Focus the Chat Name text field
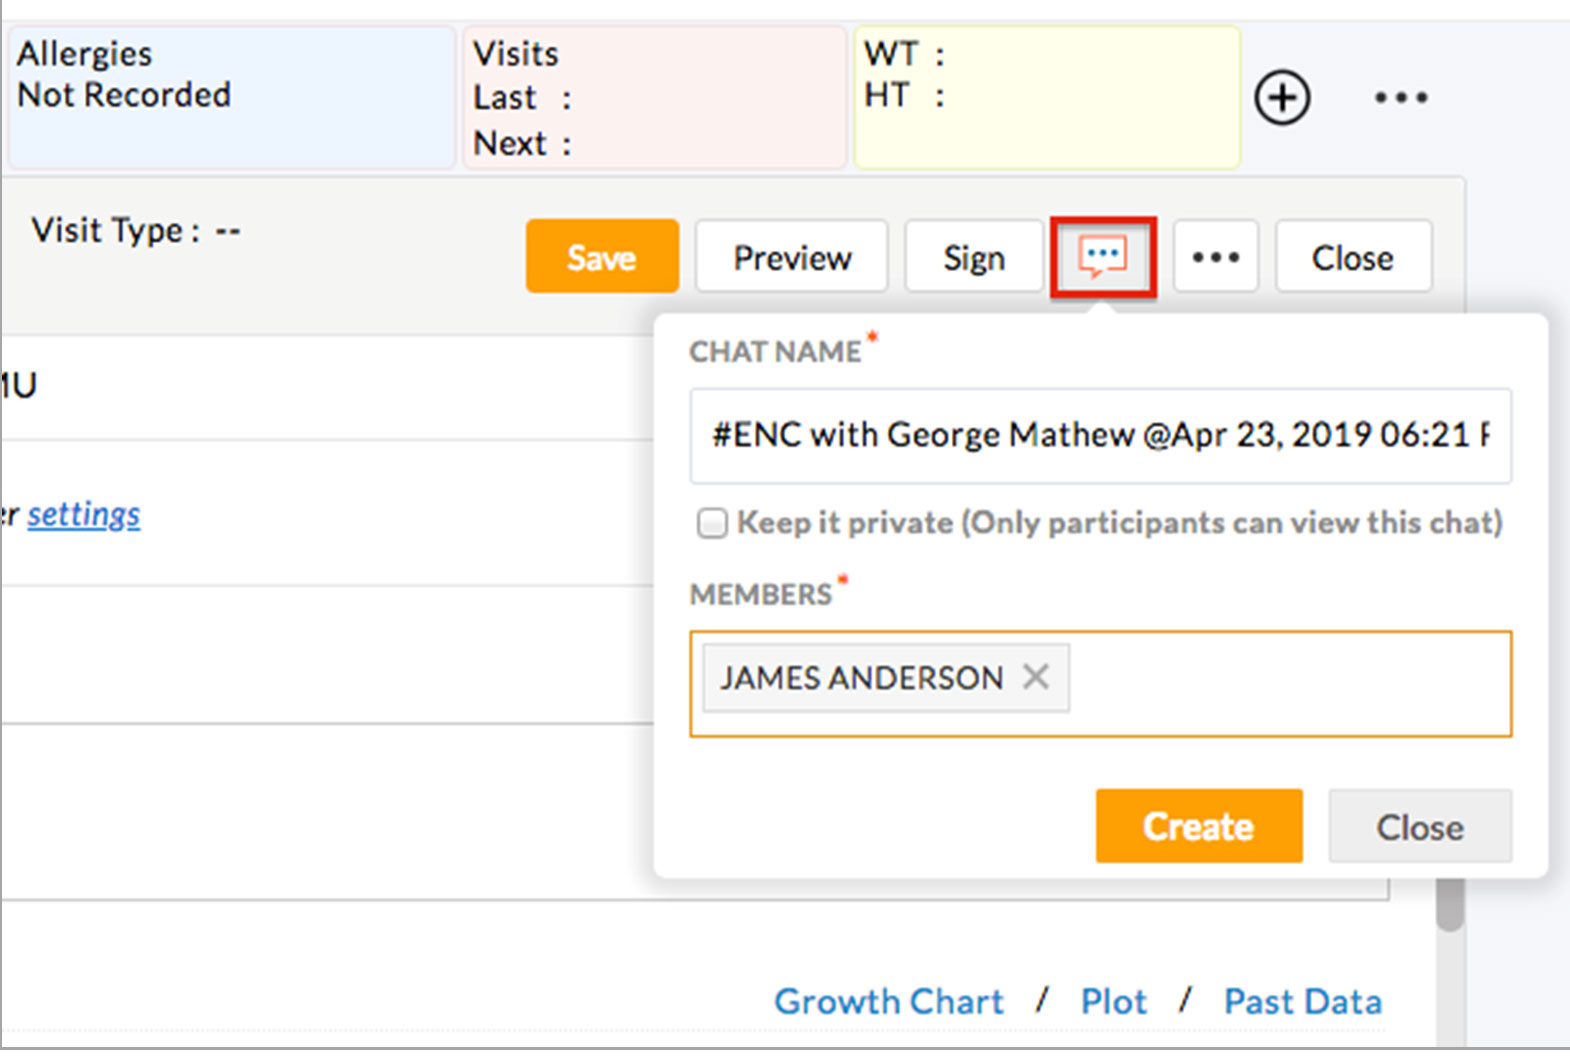 coord(1100,435)
